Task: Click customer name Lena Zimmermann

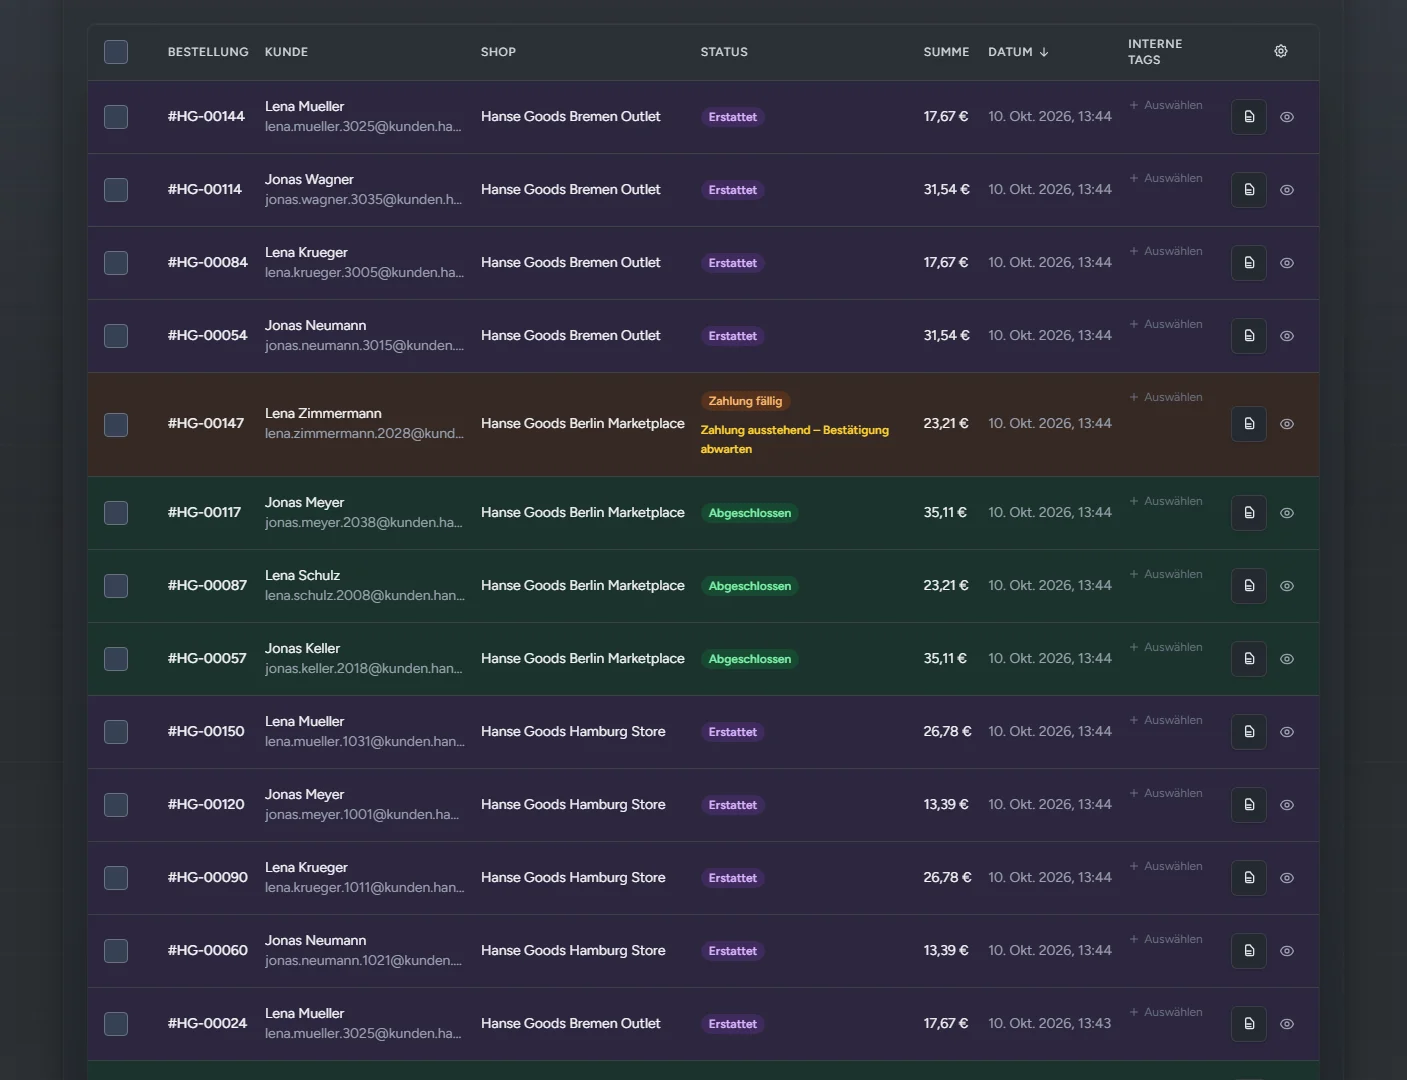Action: [323, 413]
